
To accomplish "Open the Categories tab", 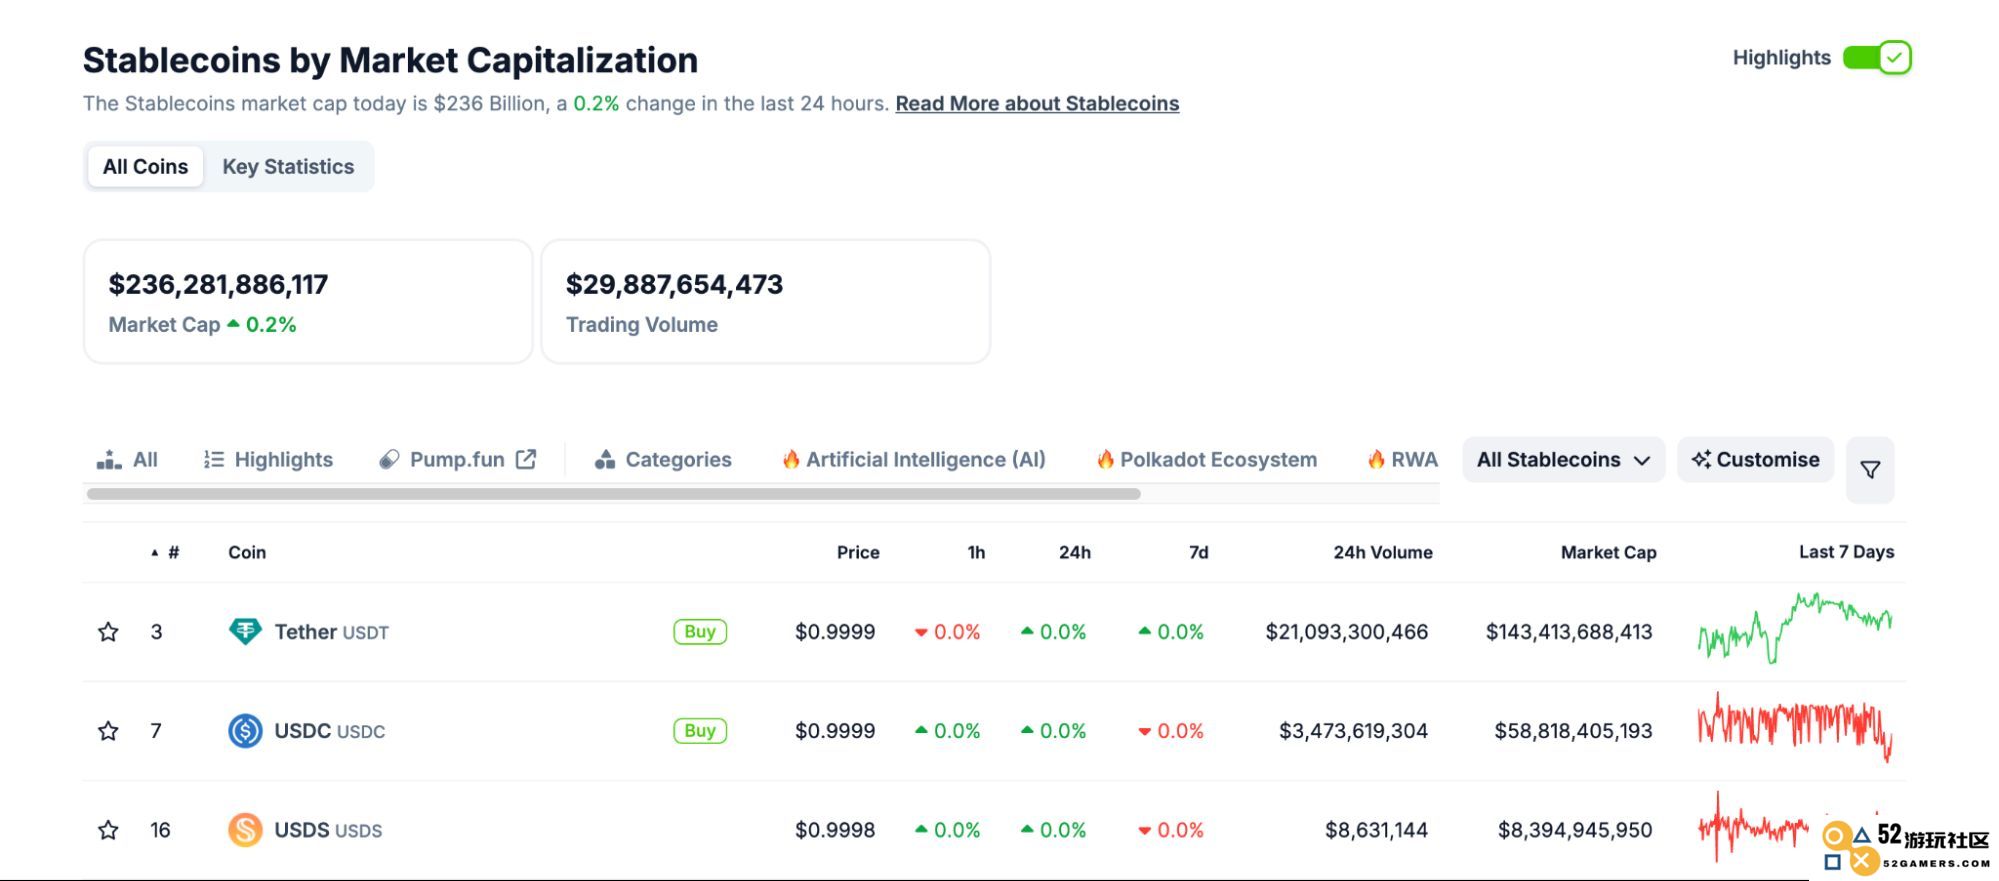I will (663, 460).
